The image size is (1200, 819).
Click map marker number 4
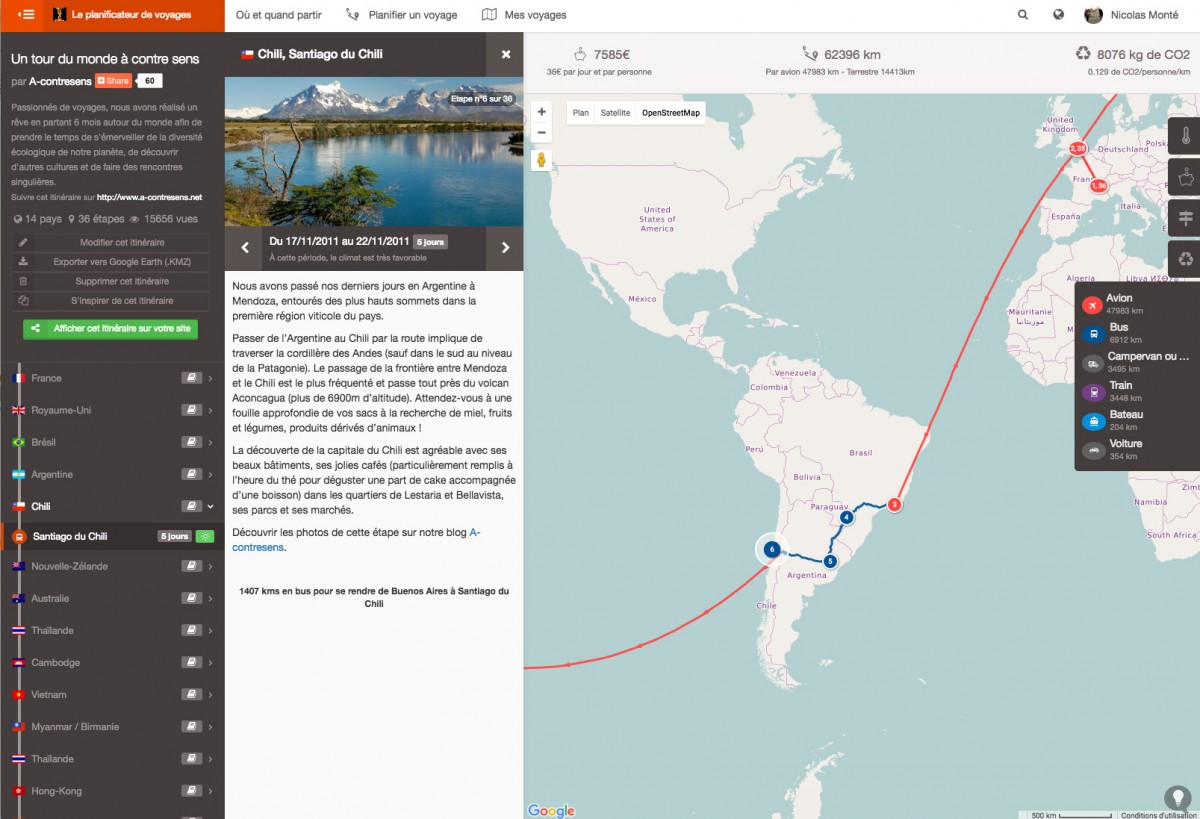point(846,518)
